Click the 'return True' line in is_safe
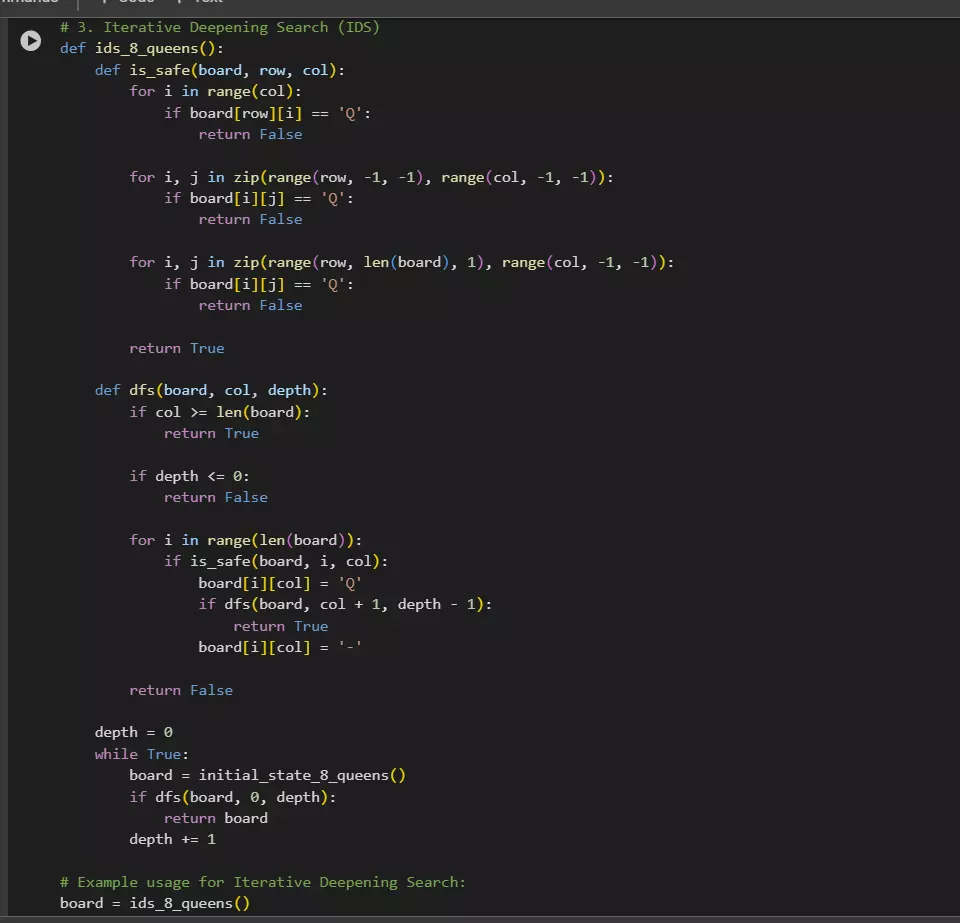The image size is (960, 923). pyautogui.click(x=176, y=348)
